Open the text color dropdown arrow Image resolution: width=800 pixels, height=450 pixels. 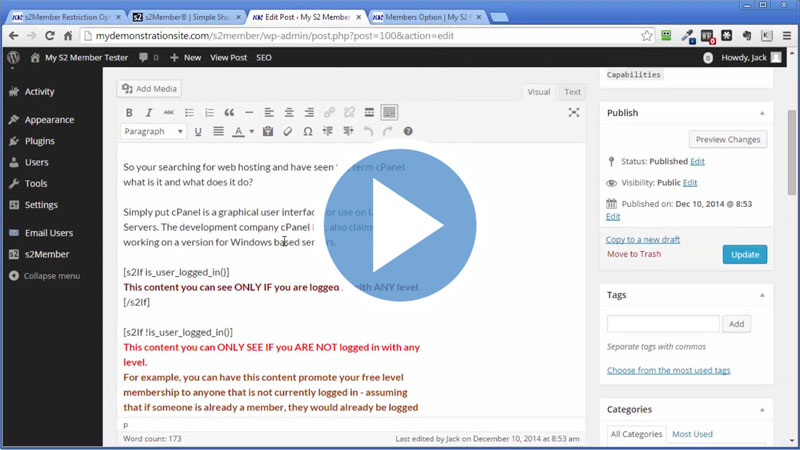click(x=251, y=132)
